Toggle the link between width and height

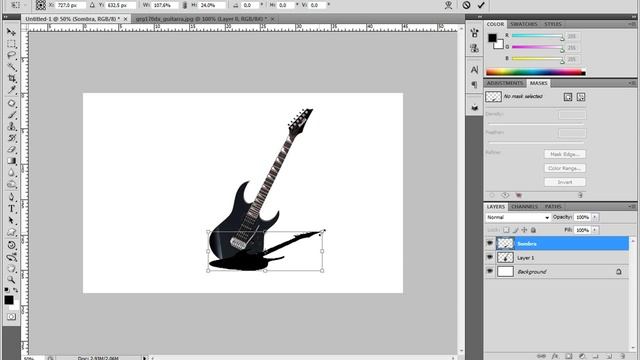[184, 5]
